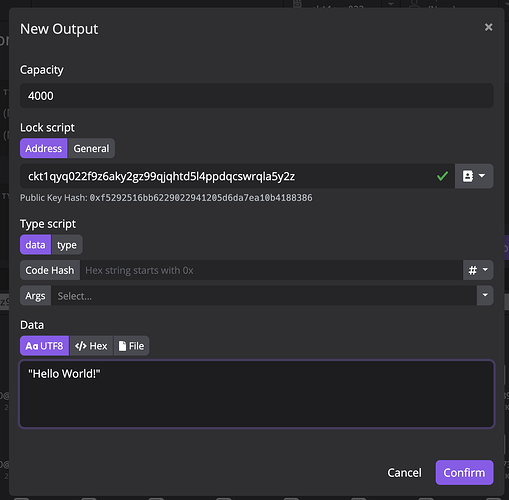The width and height of the screenshot is (509, 500).
Task: Click the code brackets icon for Hex
Action: pyautogui.click(x=81, y=346)
